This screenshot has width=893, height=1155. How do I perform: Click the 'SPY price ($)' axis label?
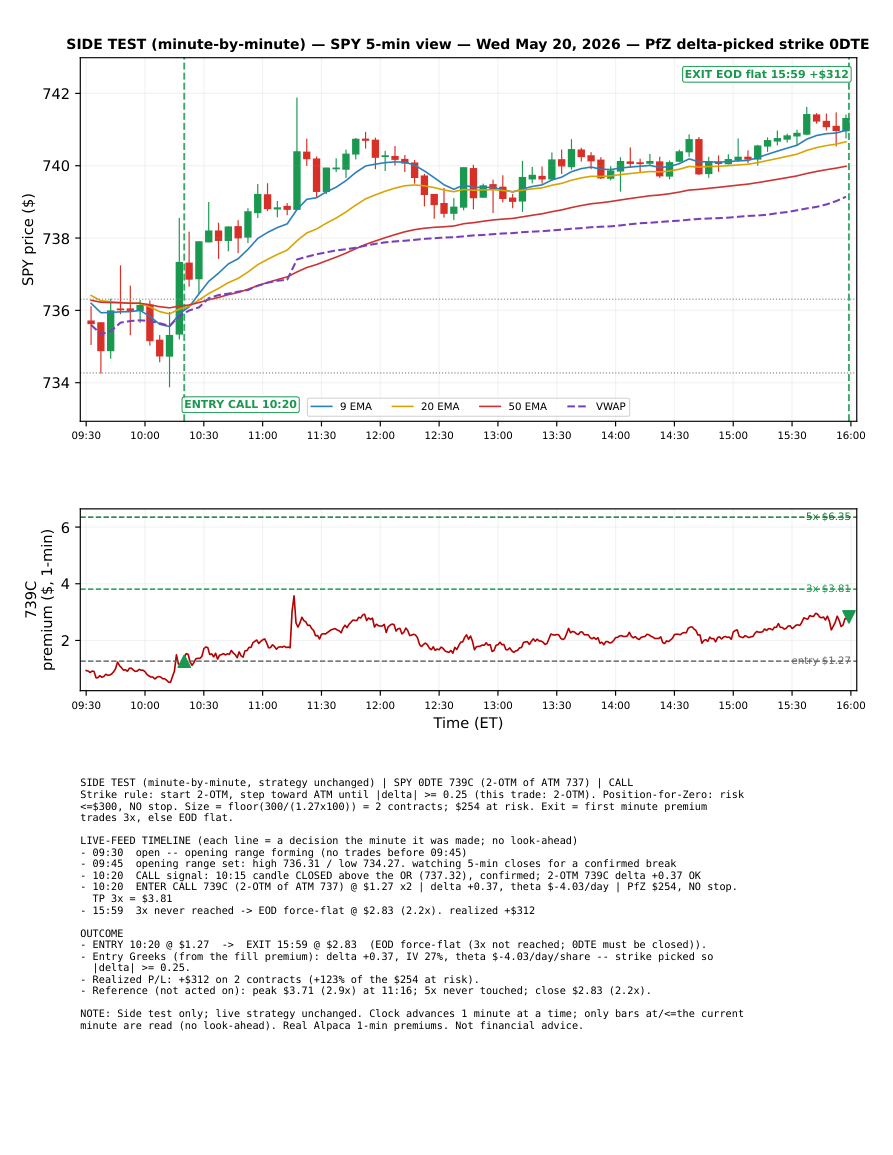[28, 239]
